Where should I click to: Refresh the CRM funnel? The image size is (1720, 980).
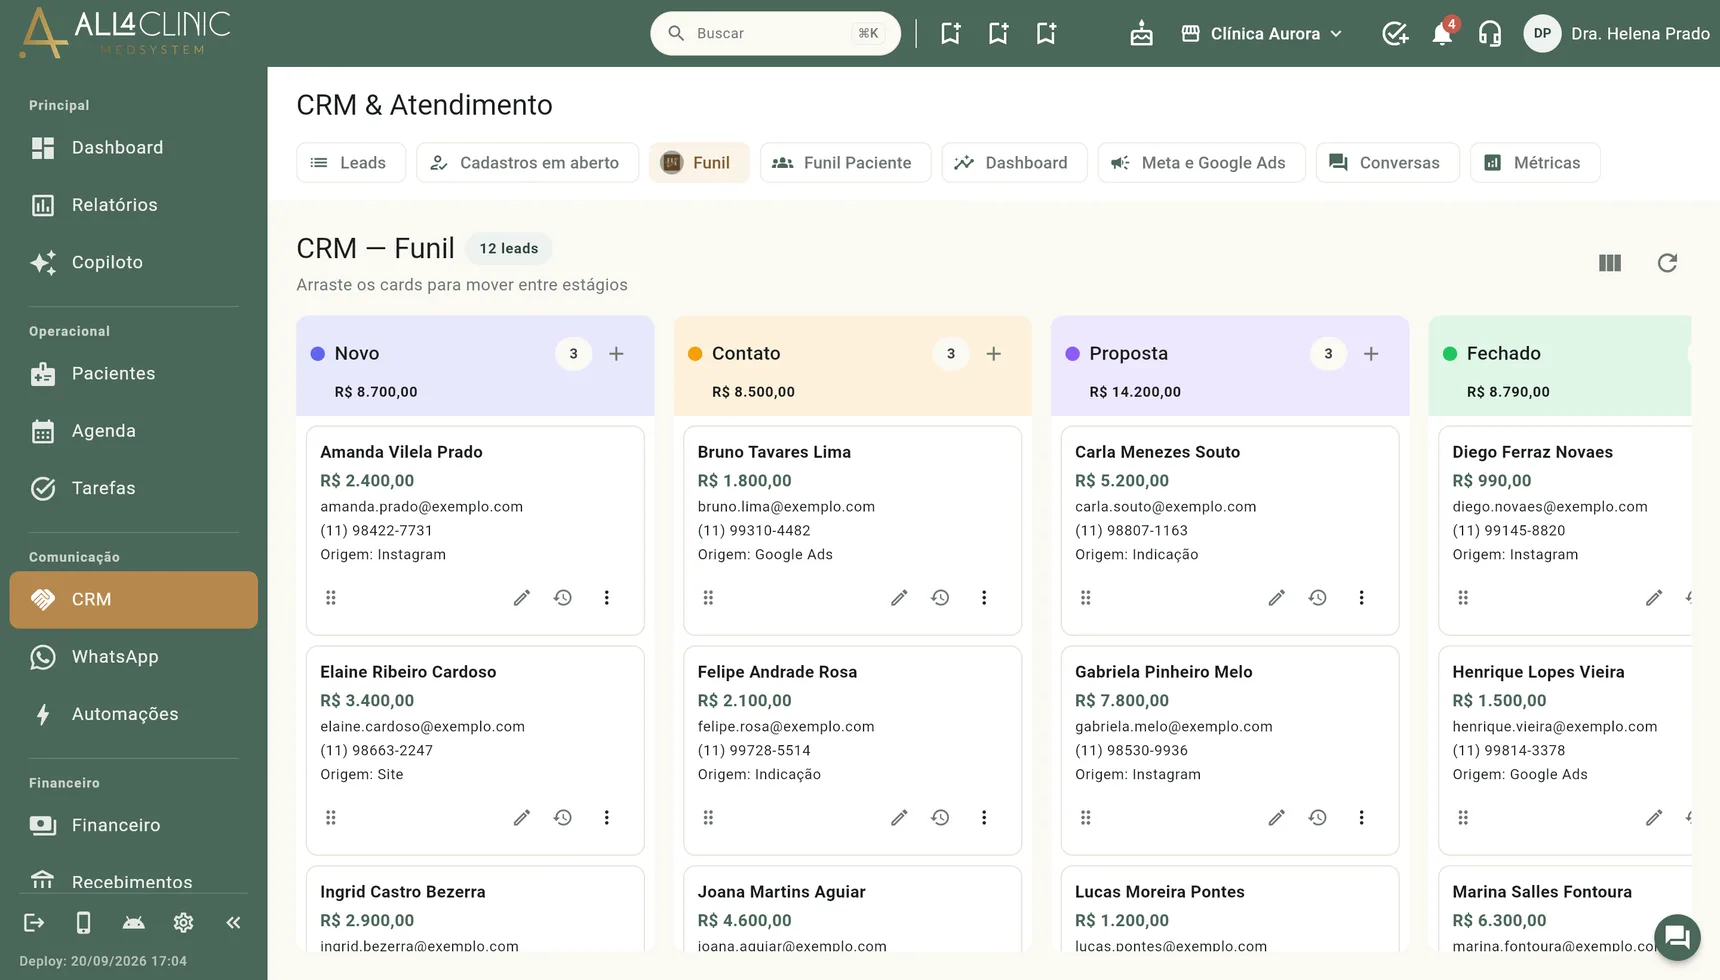[1667, 263]
